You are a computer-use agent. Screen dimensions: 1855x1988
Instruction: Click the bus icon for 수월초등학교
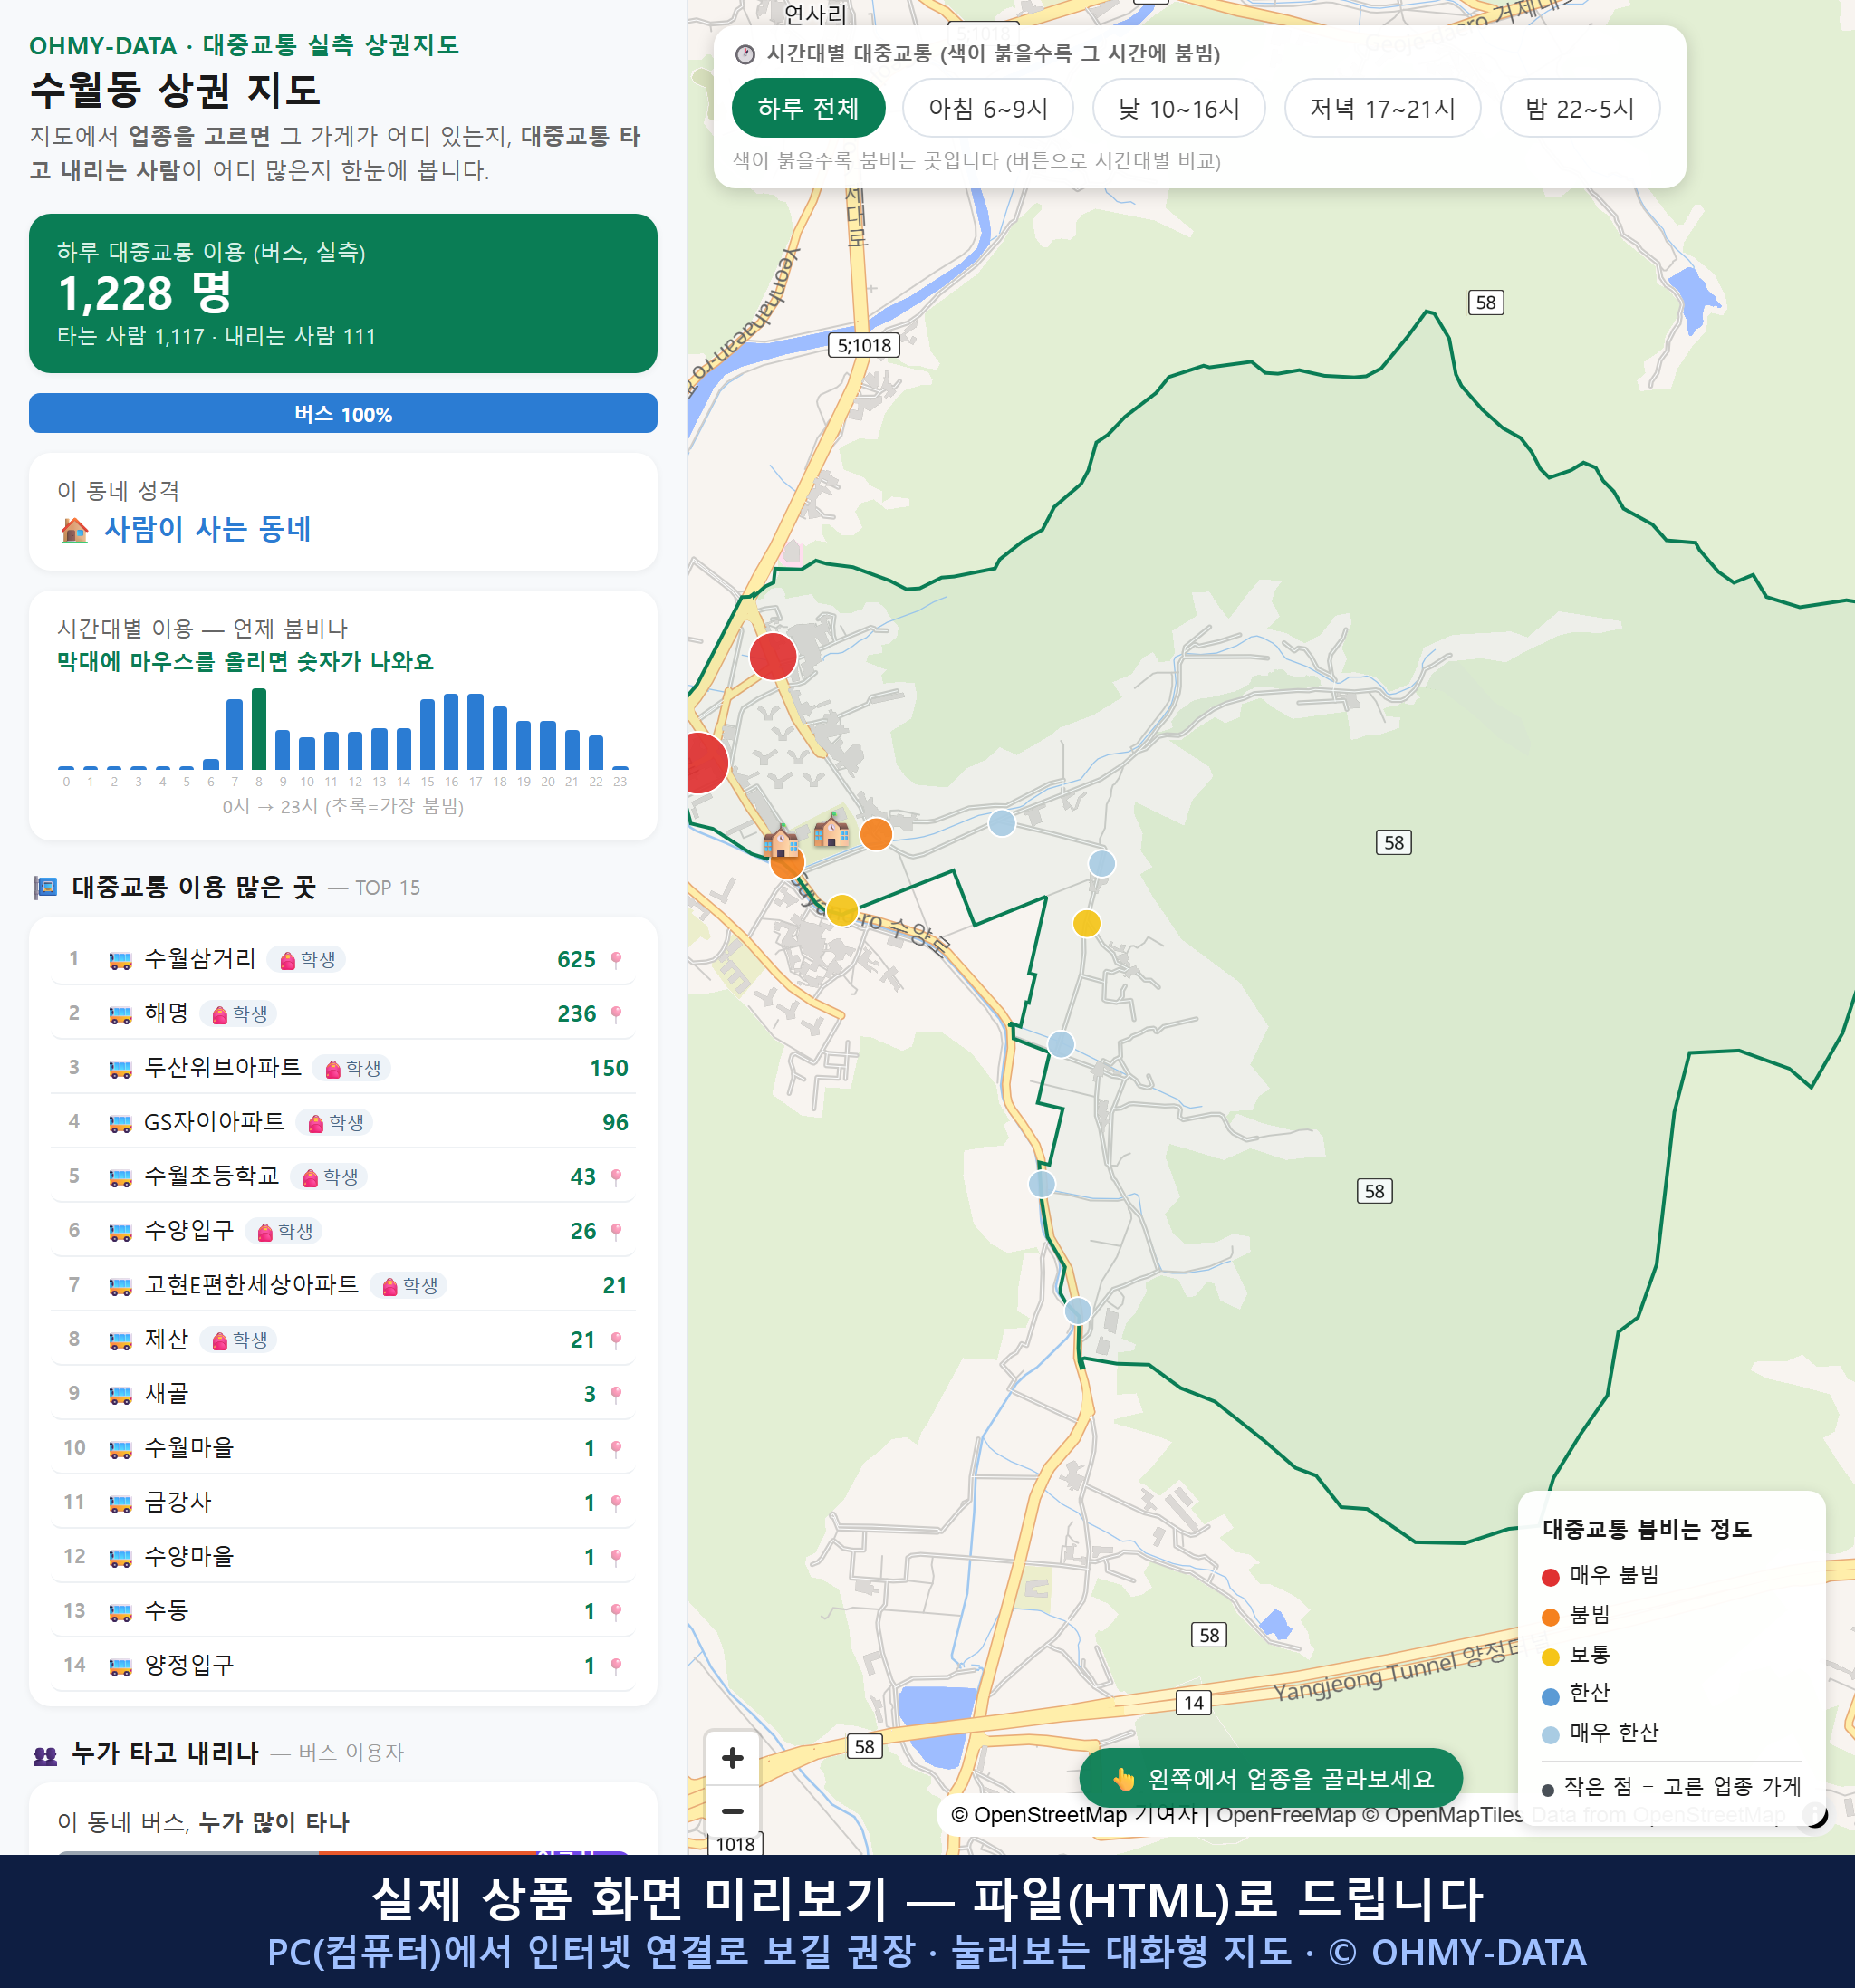click(120, 1177)
